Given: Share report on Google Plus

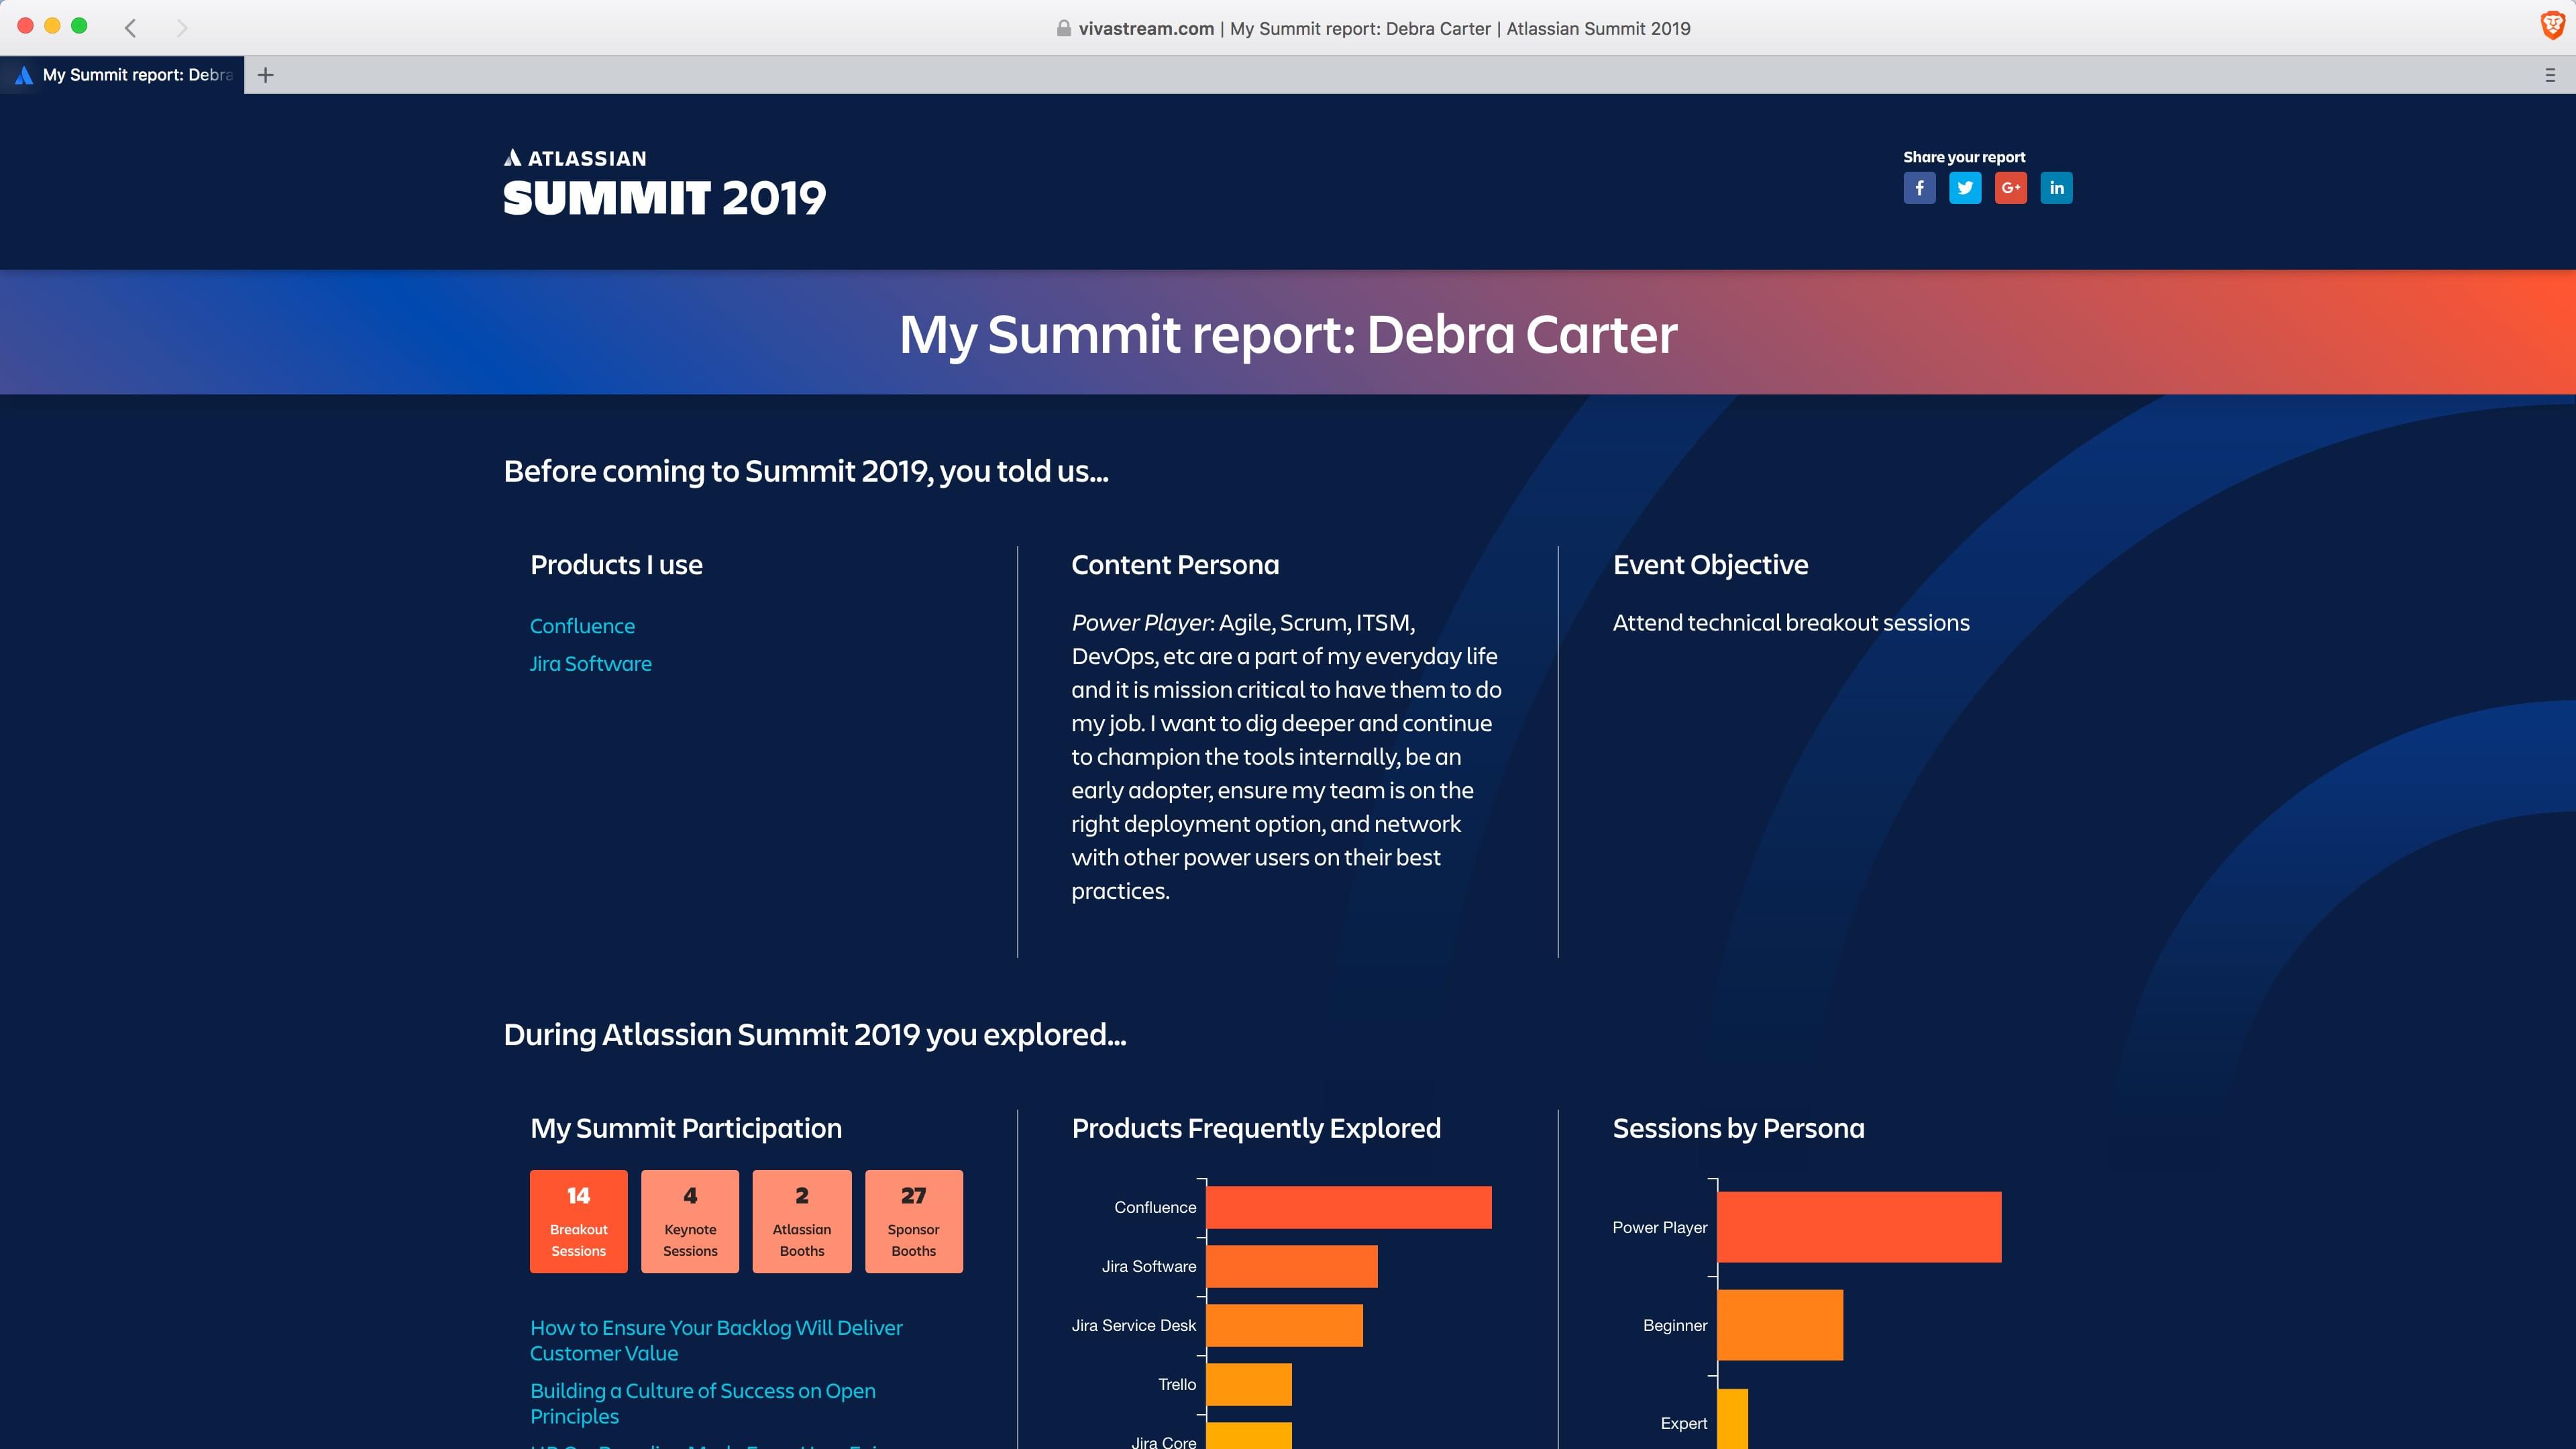Looking at the screenshot, I should pyautogui.click(x=2010, y=188).
